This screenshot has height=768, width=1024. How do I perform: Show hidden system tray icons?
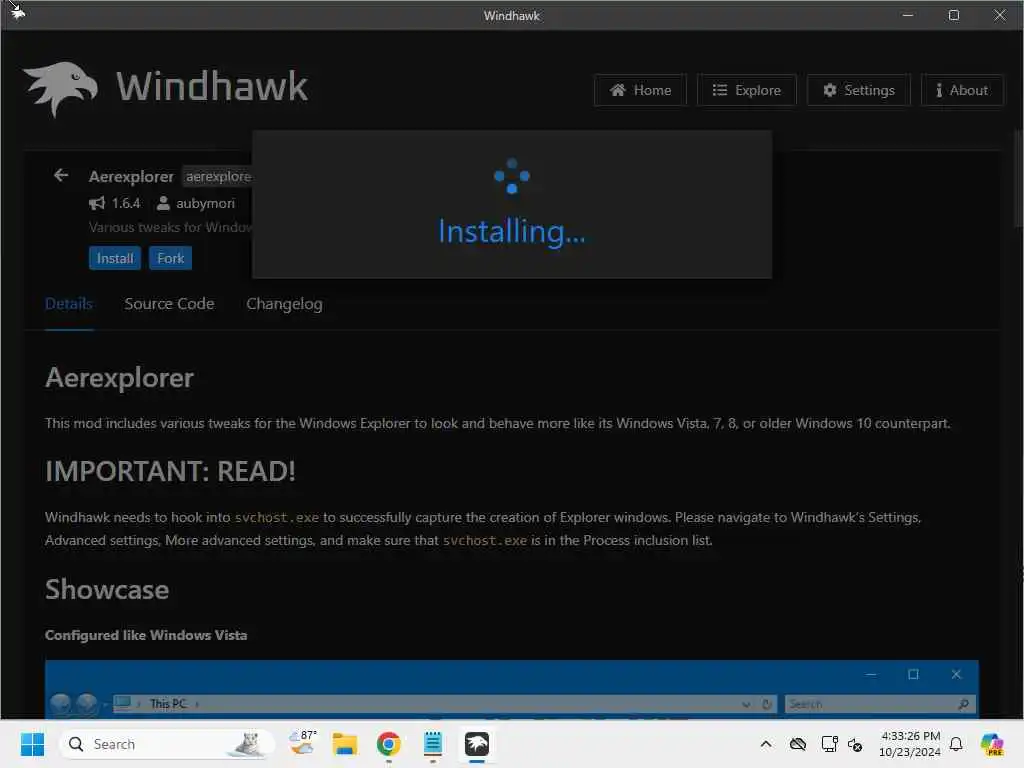pos(766,744)
